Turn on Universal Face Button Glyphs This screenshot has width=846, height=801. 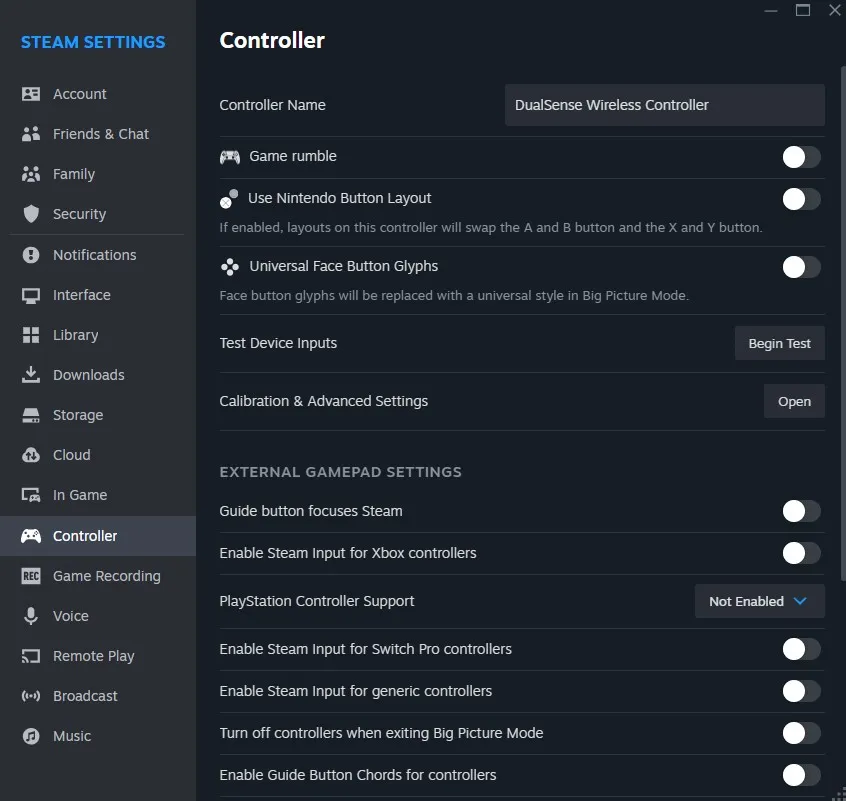coord(801,267)
